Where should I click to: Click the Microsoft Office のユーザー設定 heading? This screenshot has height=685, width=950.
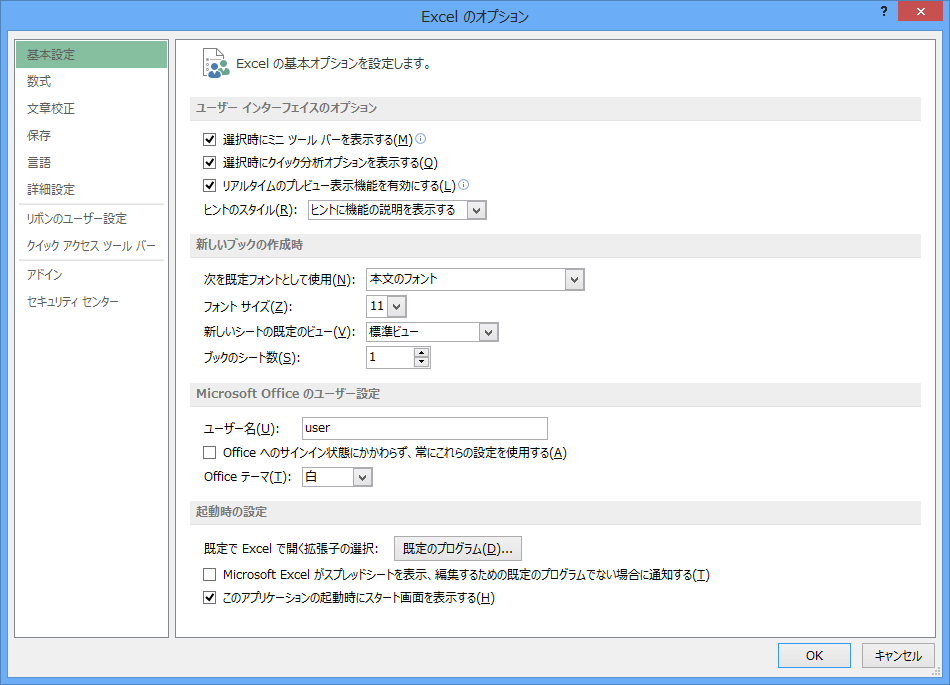[x=288, y=394]
